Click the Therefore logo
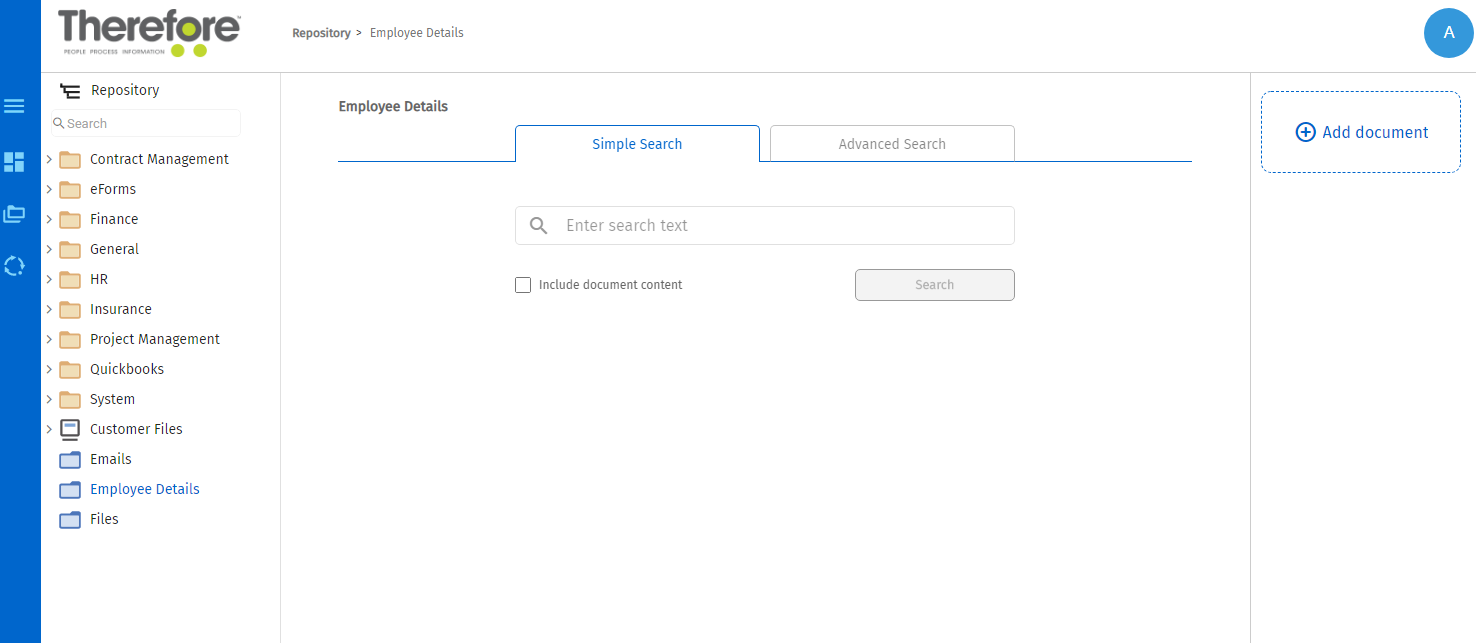 point(149,33)
